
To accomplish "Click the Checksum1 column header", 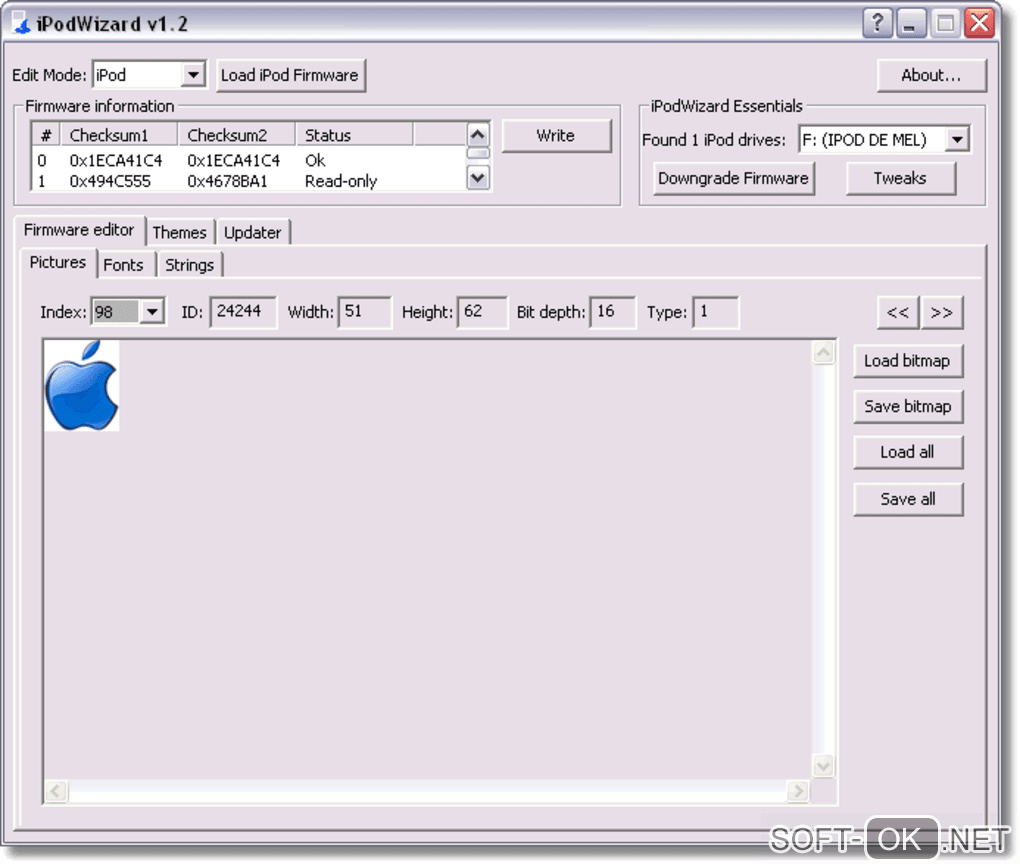I will coord(119,135).
